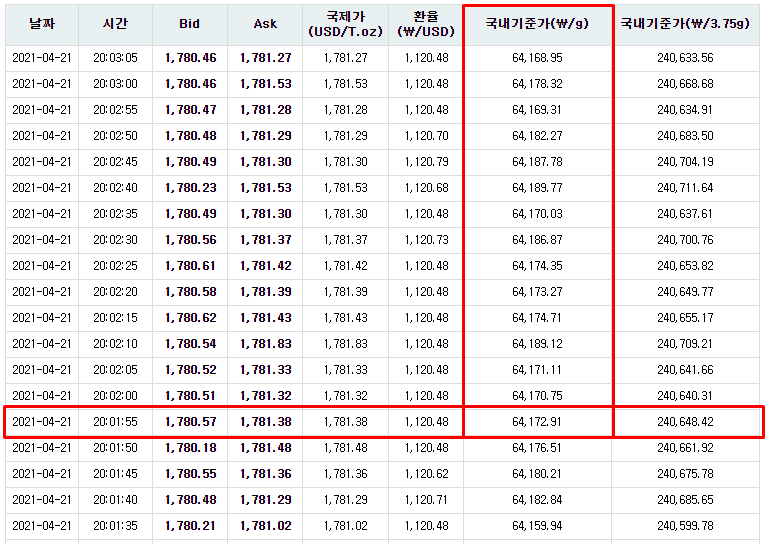
Task: Click Bid value 1,780.47
Action: coord(191,110)
